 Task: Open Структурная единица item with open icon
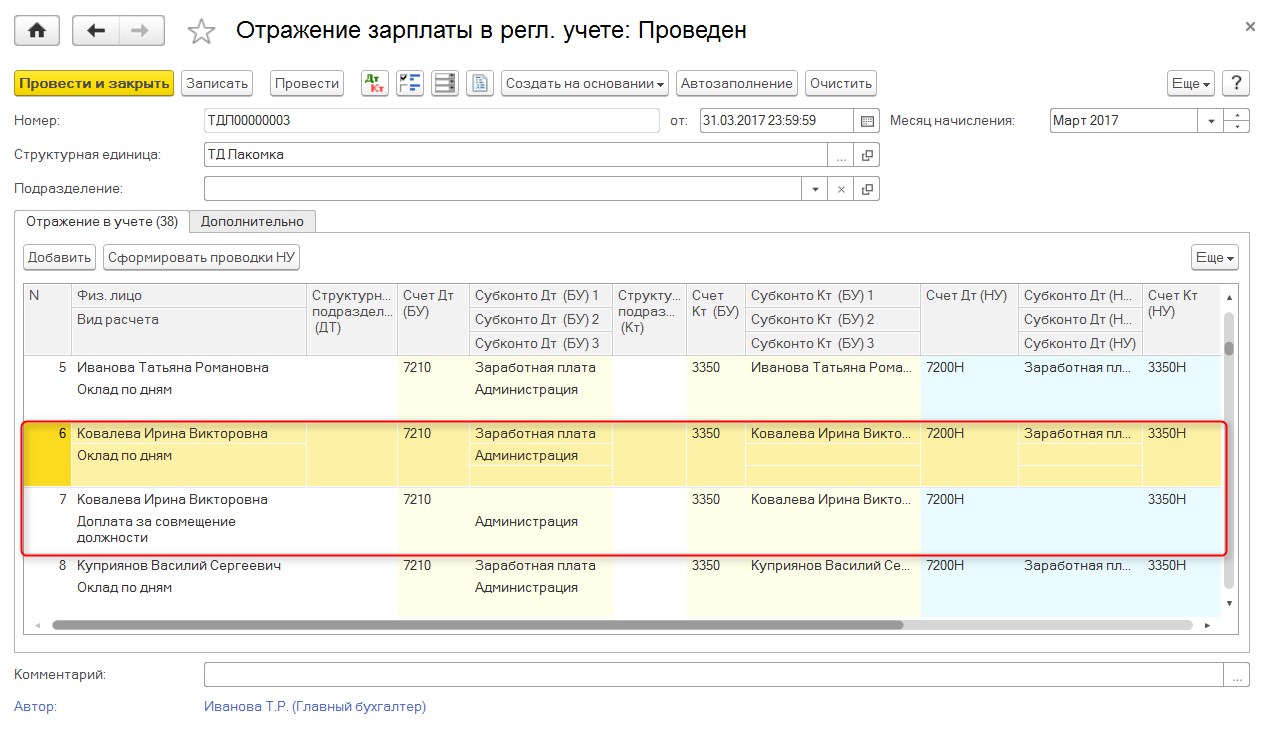867,155
